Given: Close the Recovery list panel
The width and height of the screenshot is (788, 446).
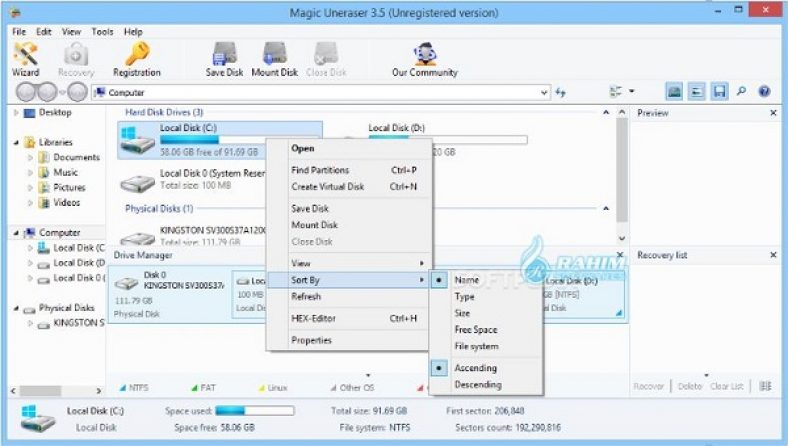Looking at the screenshot, I should click(773, 255).
